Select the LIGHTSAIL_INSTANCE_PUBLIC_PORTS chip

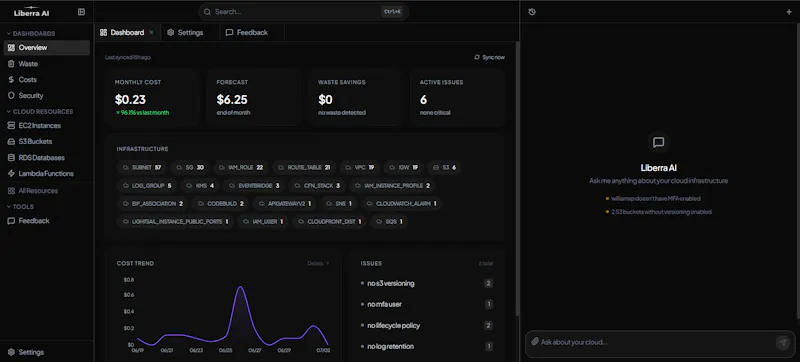click(176, 222)
